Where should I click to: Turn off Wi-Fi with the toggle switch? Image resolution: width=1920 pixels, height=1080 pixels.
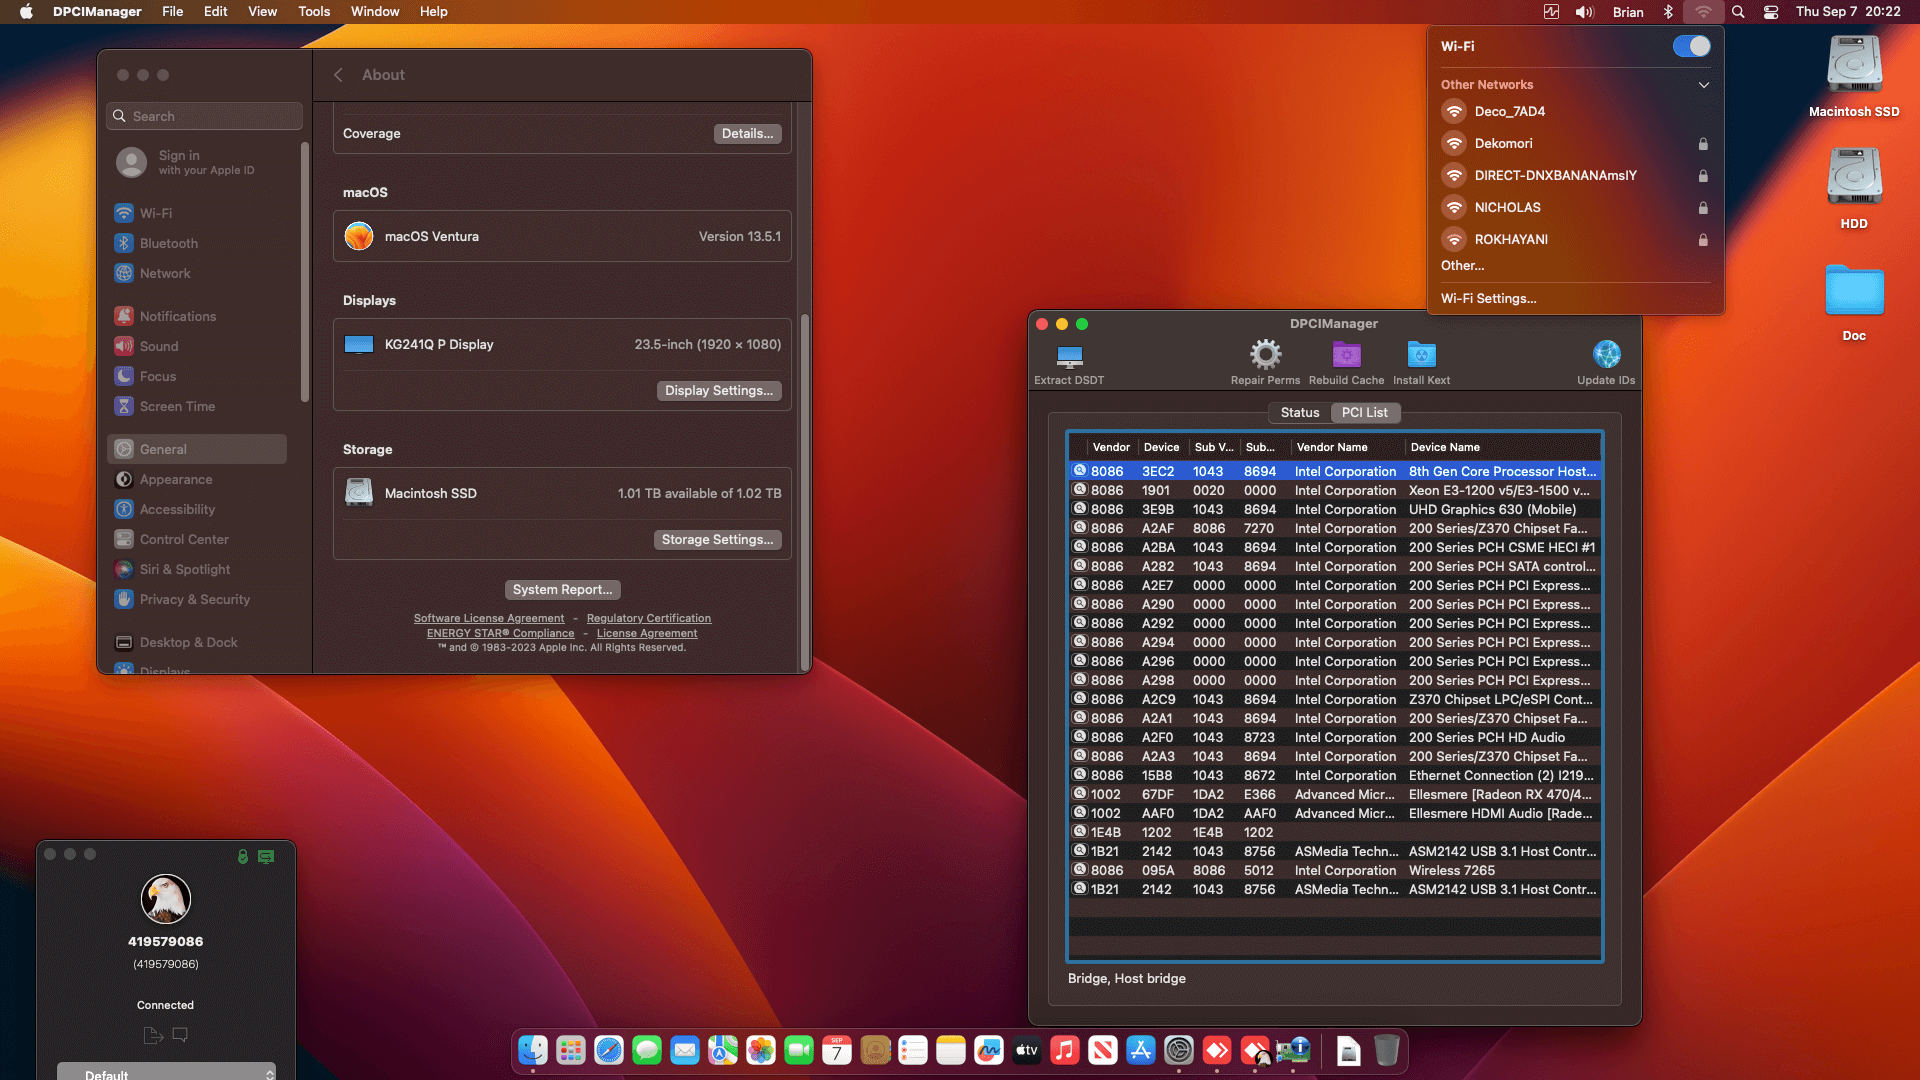1690,46
